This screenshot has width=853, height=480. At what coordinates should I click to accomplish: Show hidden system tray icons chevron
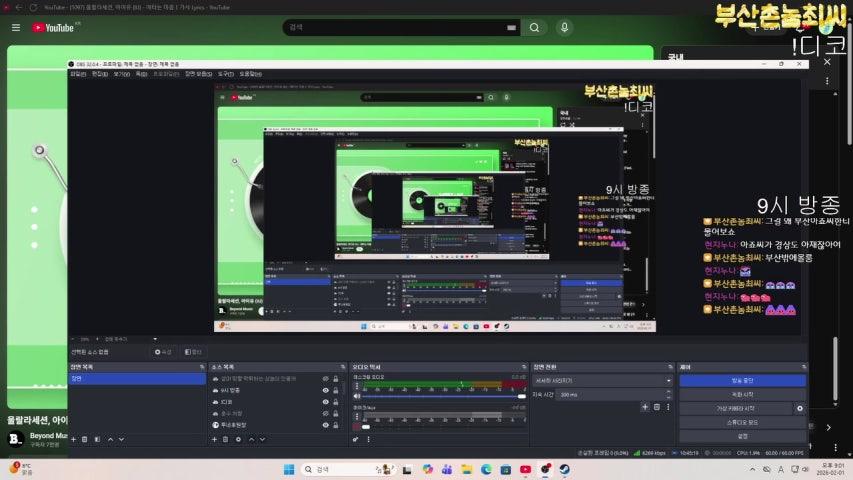tap(752, 469)
